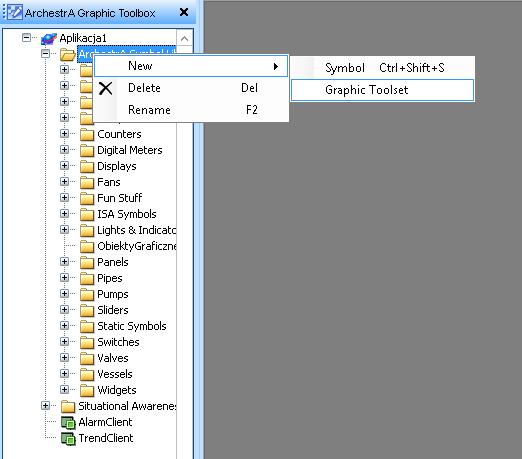Select the Static Symbols label
This screenshot has height=459, width=522.
(x=132, y=326)
